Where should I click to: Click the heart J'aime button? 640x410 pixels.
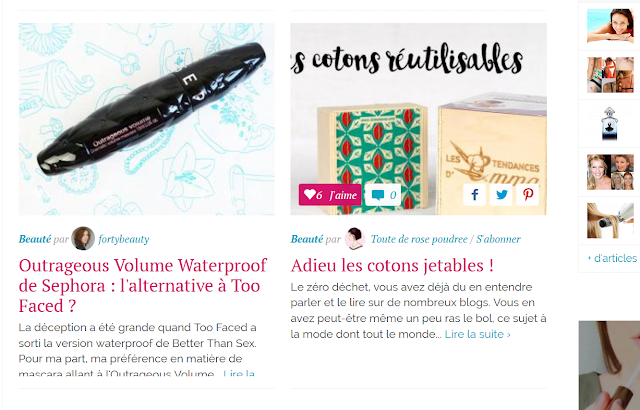tap(330, 195)
